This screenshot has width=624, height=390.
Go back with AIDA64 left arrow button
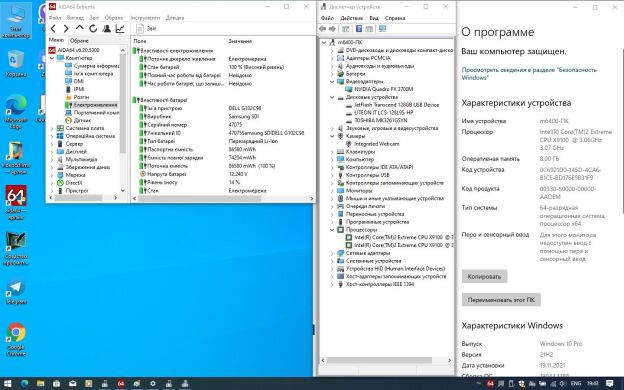pyautogui.click(x=53, y=29)
